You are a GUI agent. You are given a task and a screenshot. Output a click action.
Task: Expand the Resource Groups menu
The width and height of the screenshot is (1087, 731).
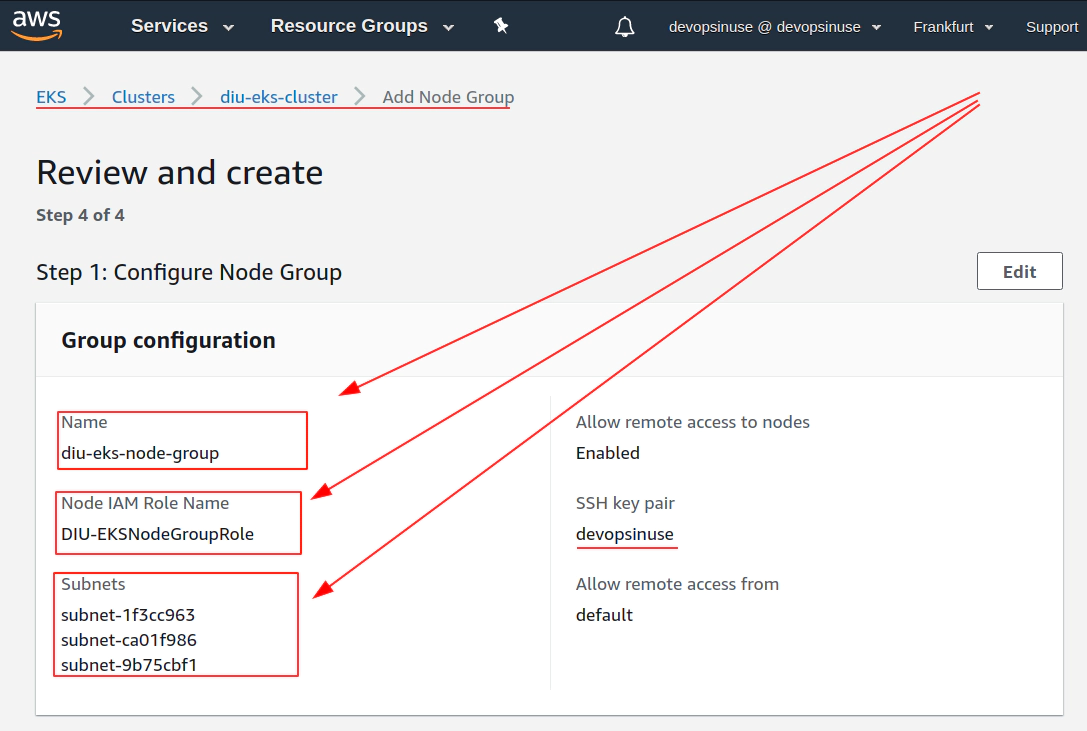click(362, 26)
